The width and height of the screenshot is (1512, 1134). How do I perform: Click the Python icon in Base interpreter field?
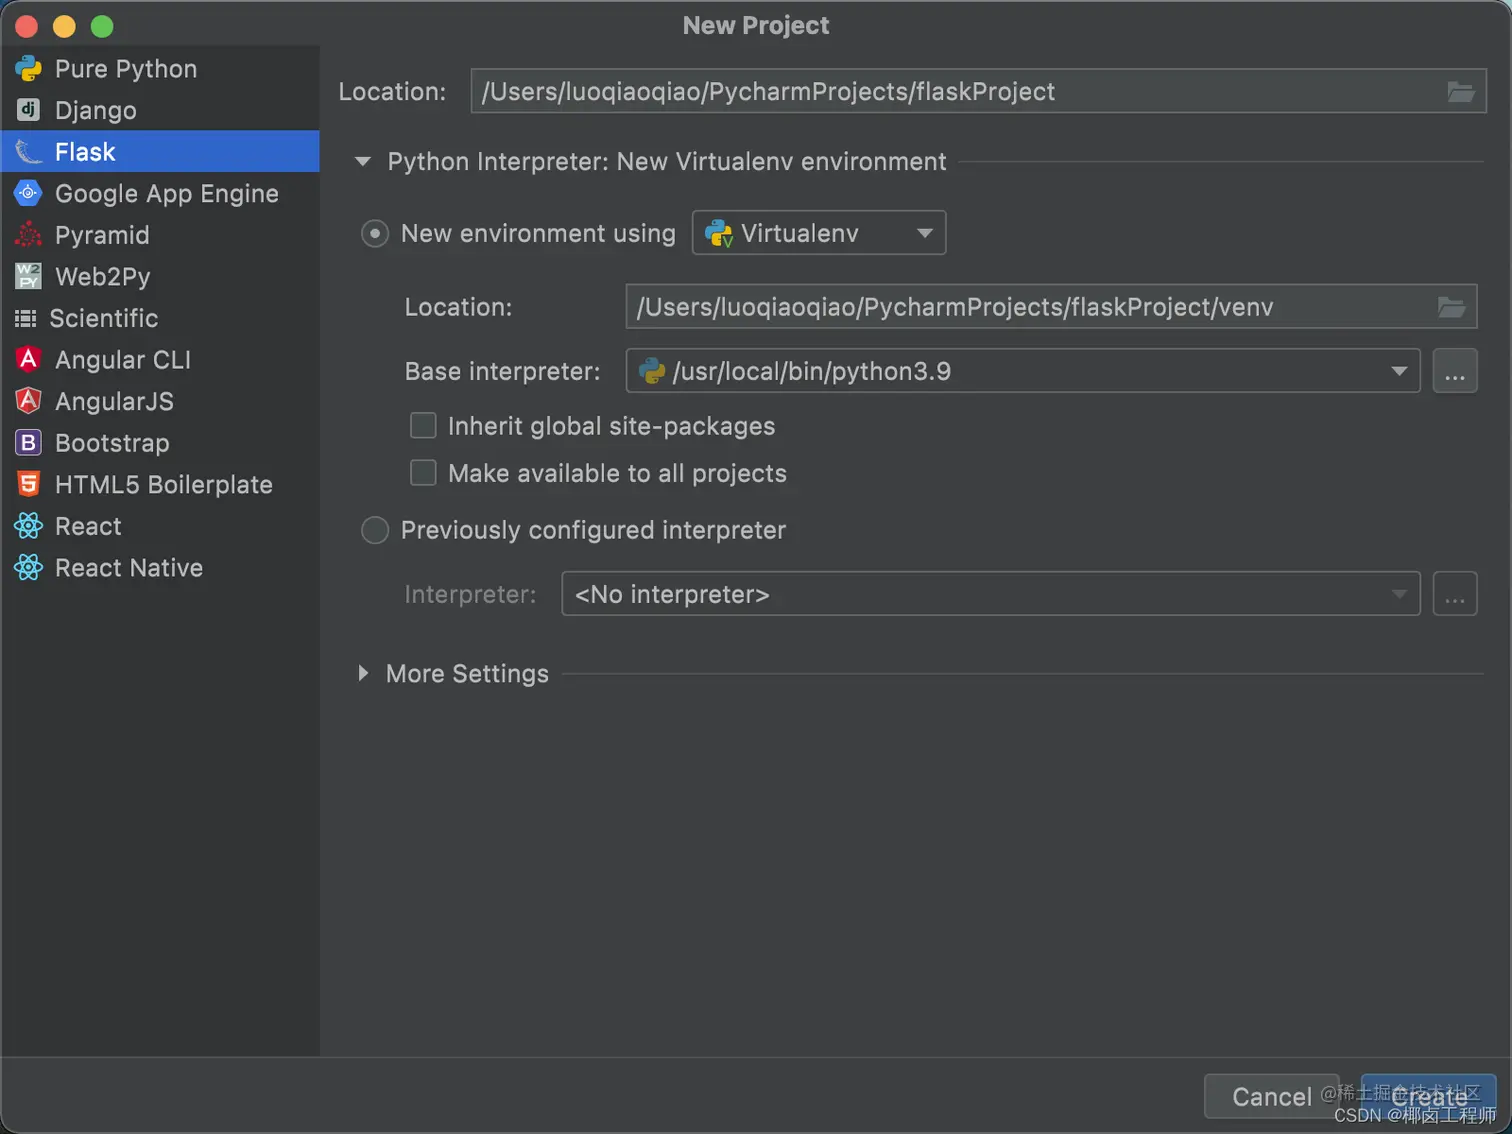point(652,371)
